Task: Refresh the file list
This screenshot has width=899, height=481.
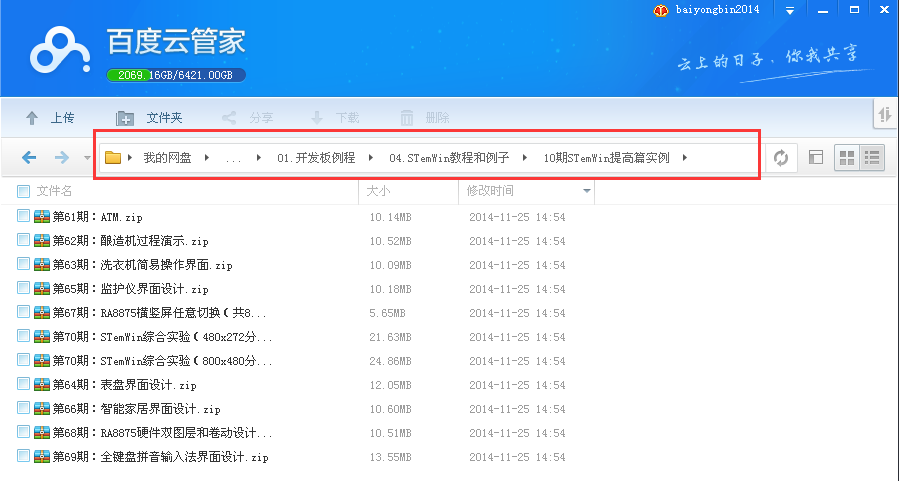Action: 781,158
